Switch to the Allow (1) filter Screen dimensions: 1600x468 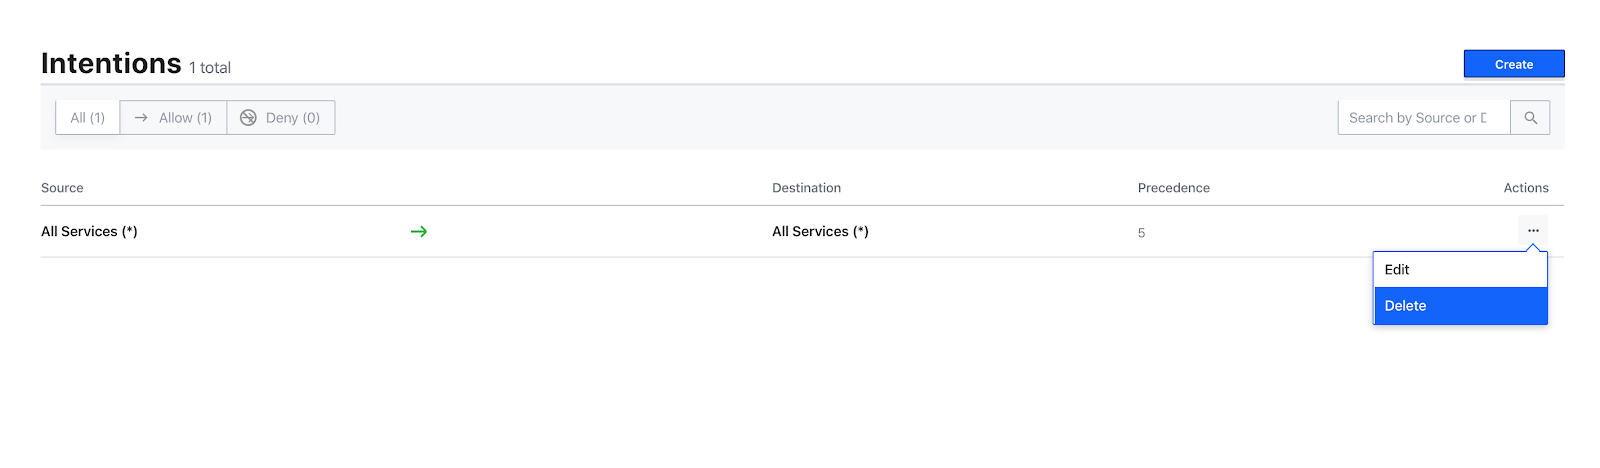click(174, 118)
